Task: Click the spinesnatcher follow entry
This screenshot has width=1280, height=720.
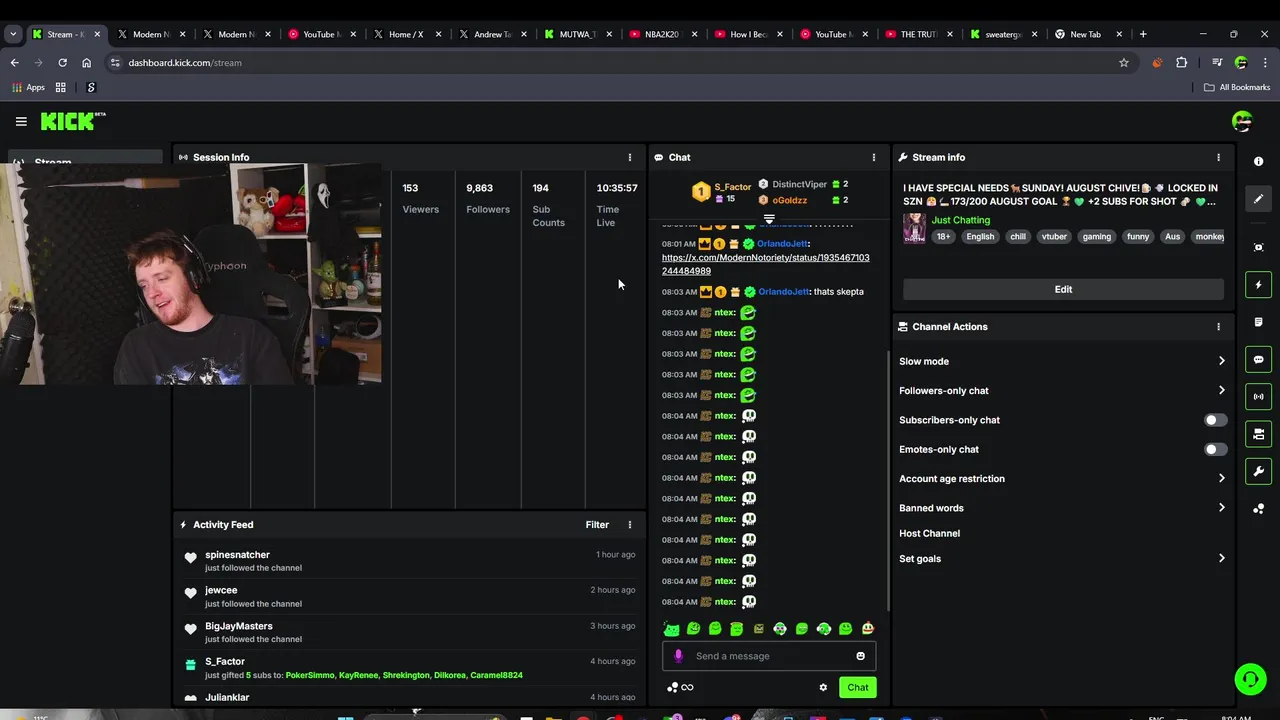Action: pyautogui.click(x=410, y=561)
